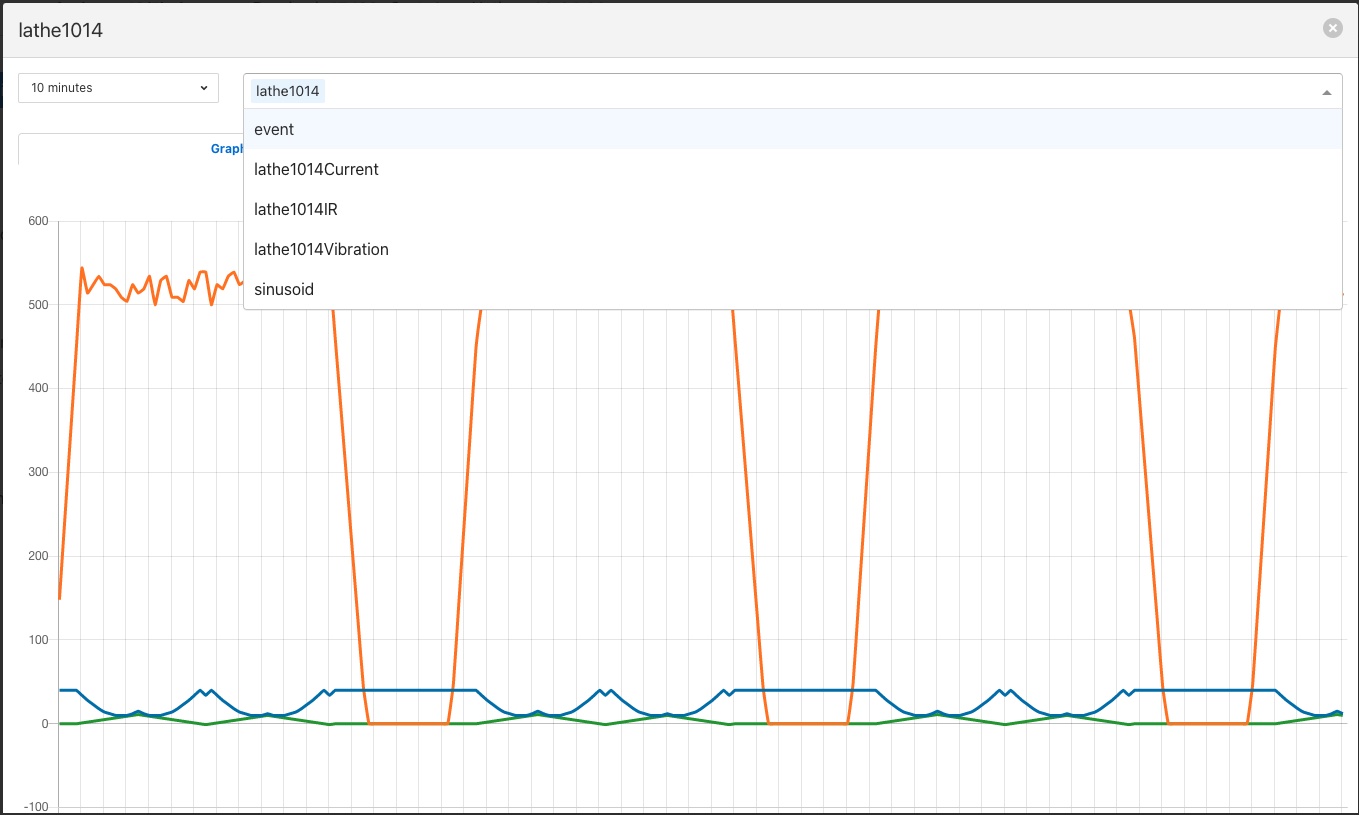Select the event option from the list
Screen dimensions: 1359x815
point(274,130)
